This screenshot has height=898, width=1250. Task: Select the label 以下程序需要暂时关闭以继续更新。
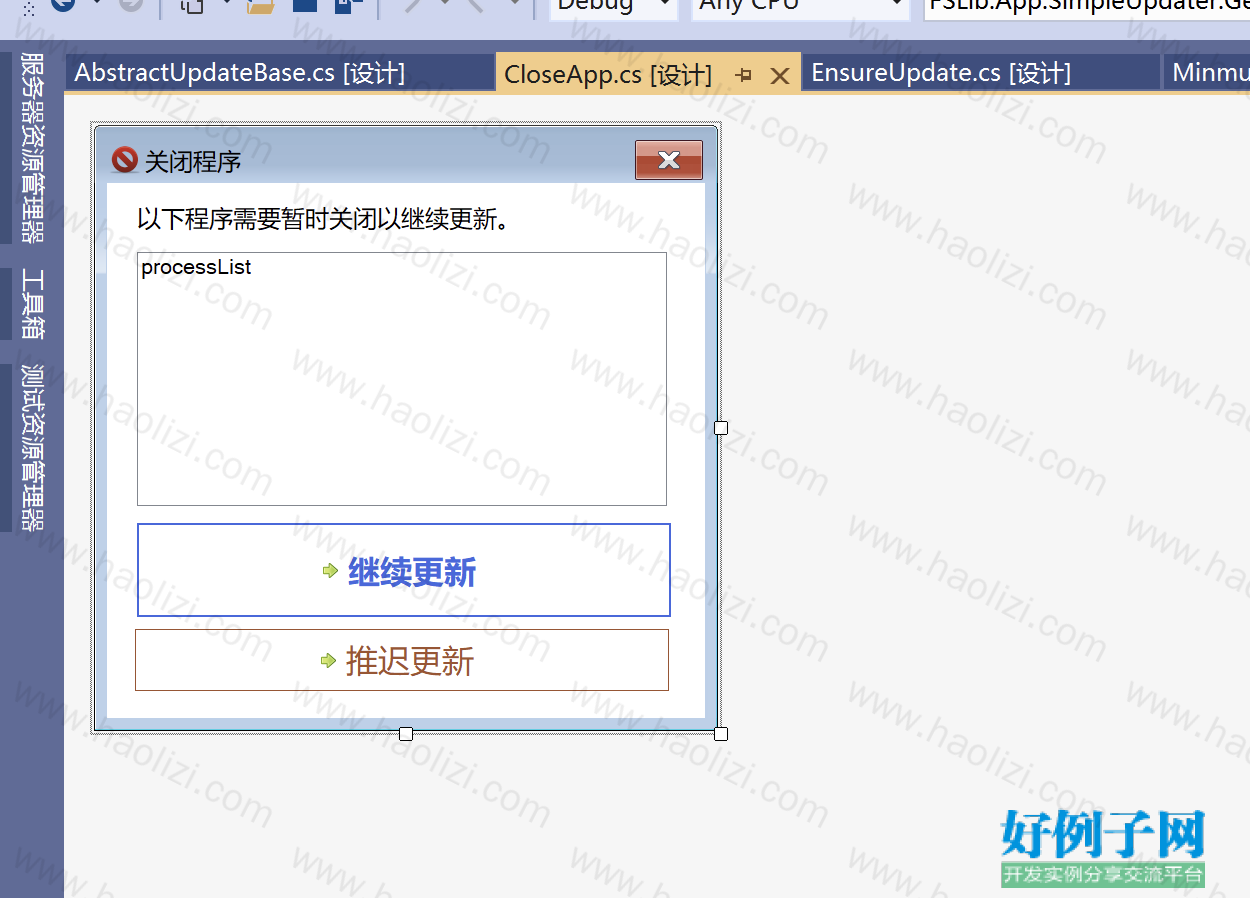point(324,218)
